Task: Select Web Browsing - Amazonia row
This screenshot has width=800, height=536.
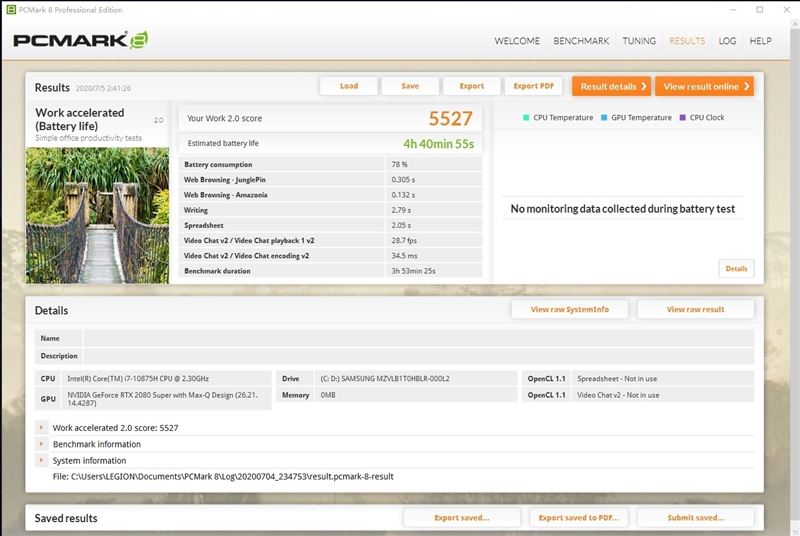Action: [331, 195]
